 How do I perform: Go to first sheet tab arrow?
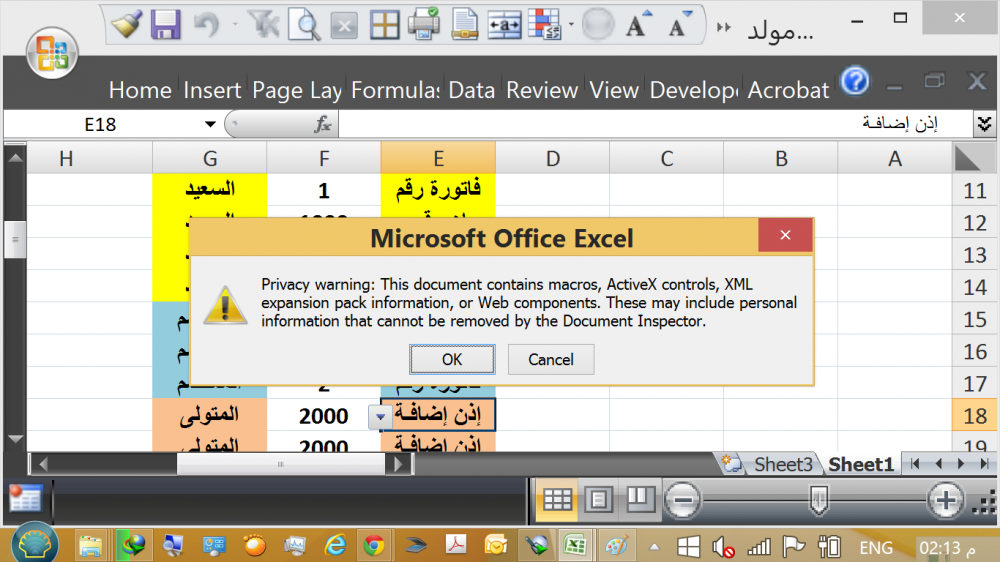tap(915, 464)
